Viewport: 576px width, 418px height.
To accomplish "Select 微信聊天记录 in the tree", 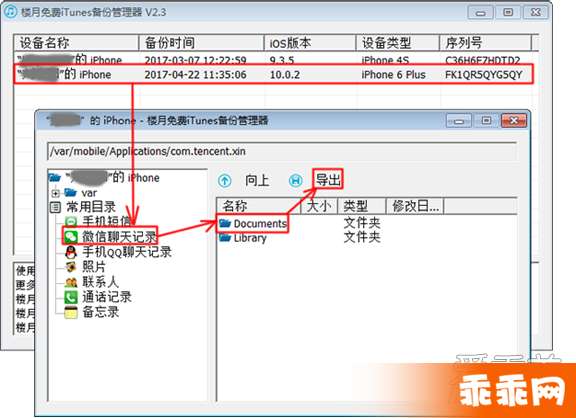I will tap(120, 237).
